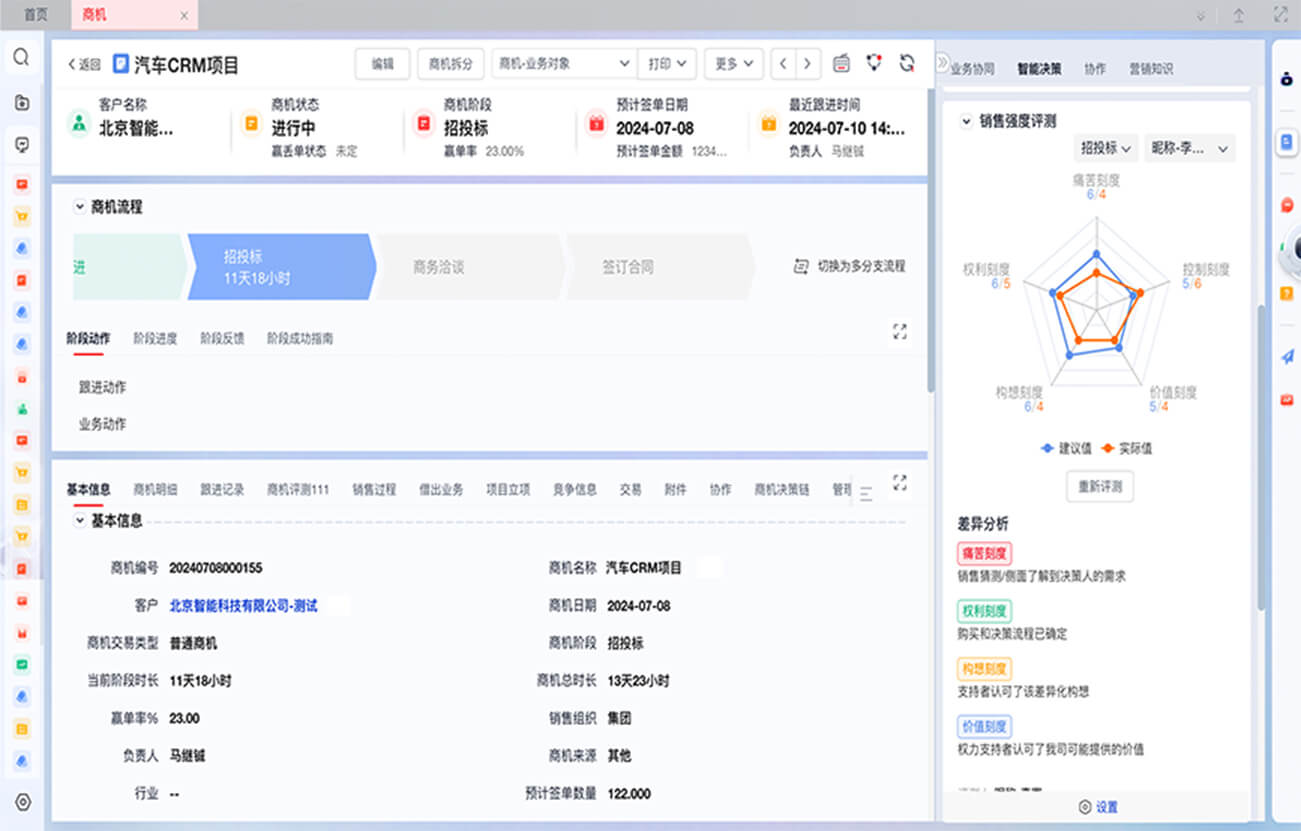Viewport: 1301px width, 831px height.
Task: Expand 商机流程 panel to fullscreen
Action: [899, 331]
